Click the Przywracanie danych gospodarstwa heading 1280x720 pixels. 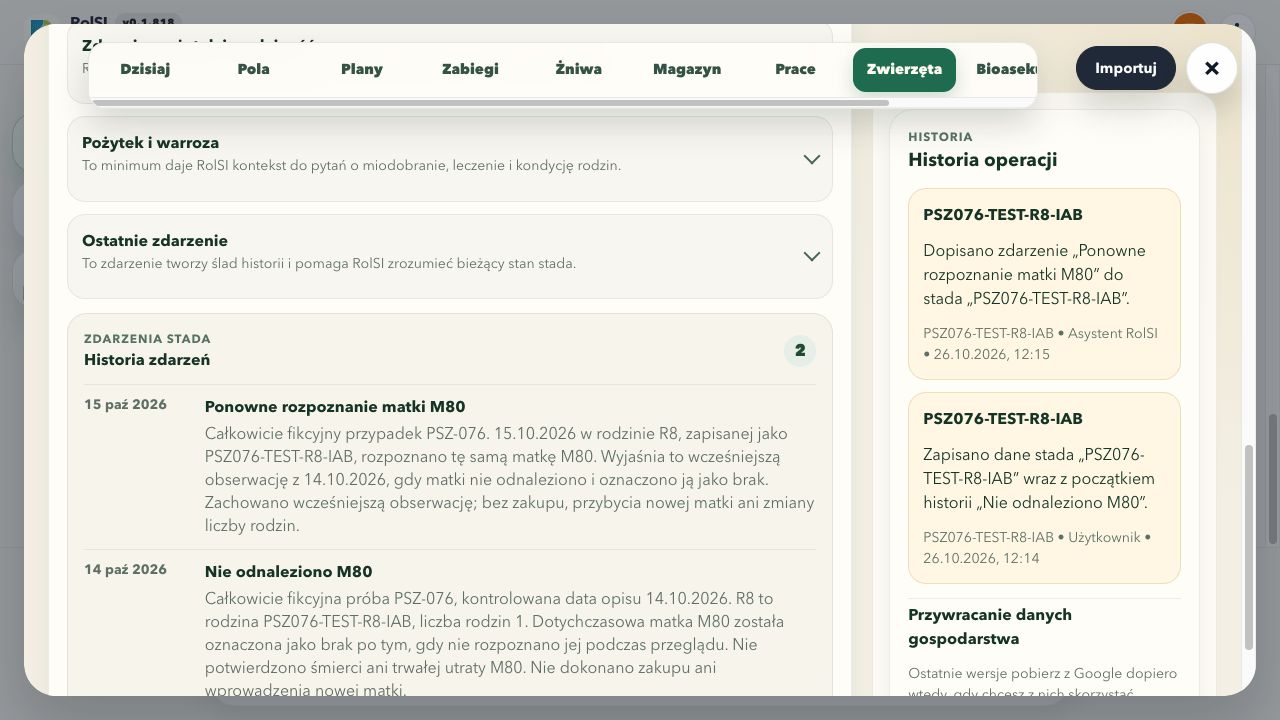990,627
